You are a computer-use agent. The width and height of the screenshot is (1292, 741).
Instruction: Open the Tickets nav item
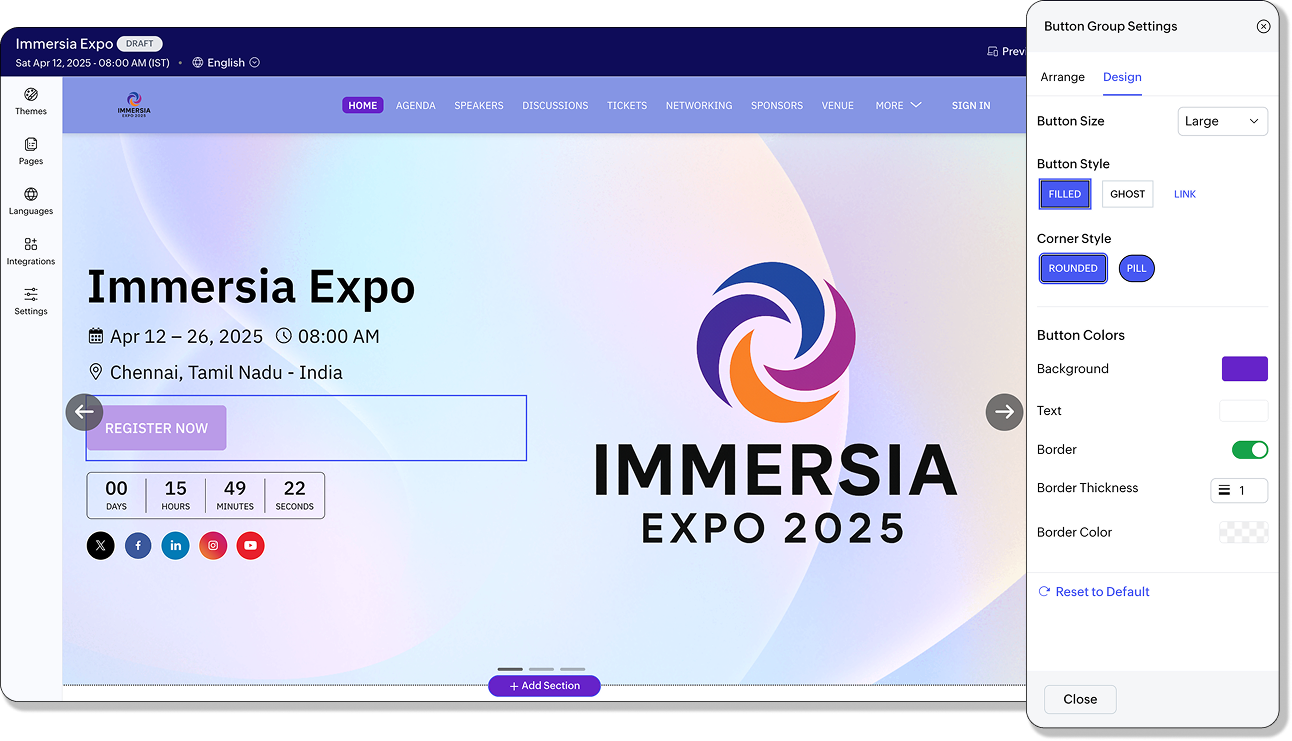(x=627, y=105)
